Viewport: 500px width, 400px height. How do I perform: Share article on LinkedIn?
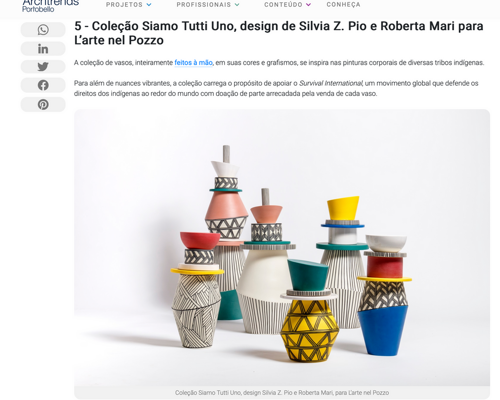(x=43, y=49)
